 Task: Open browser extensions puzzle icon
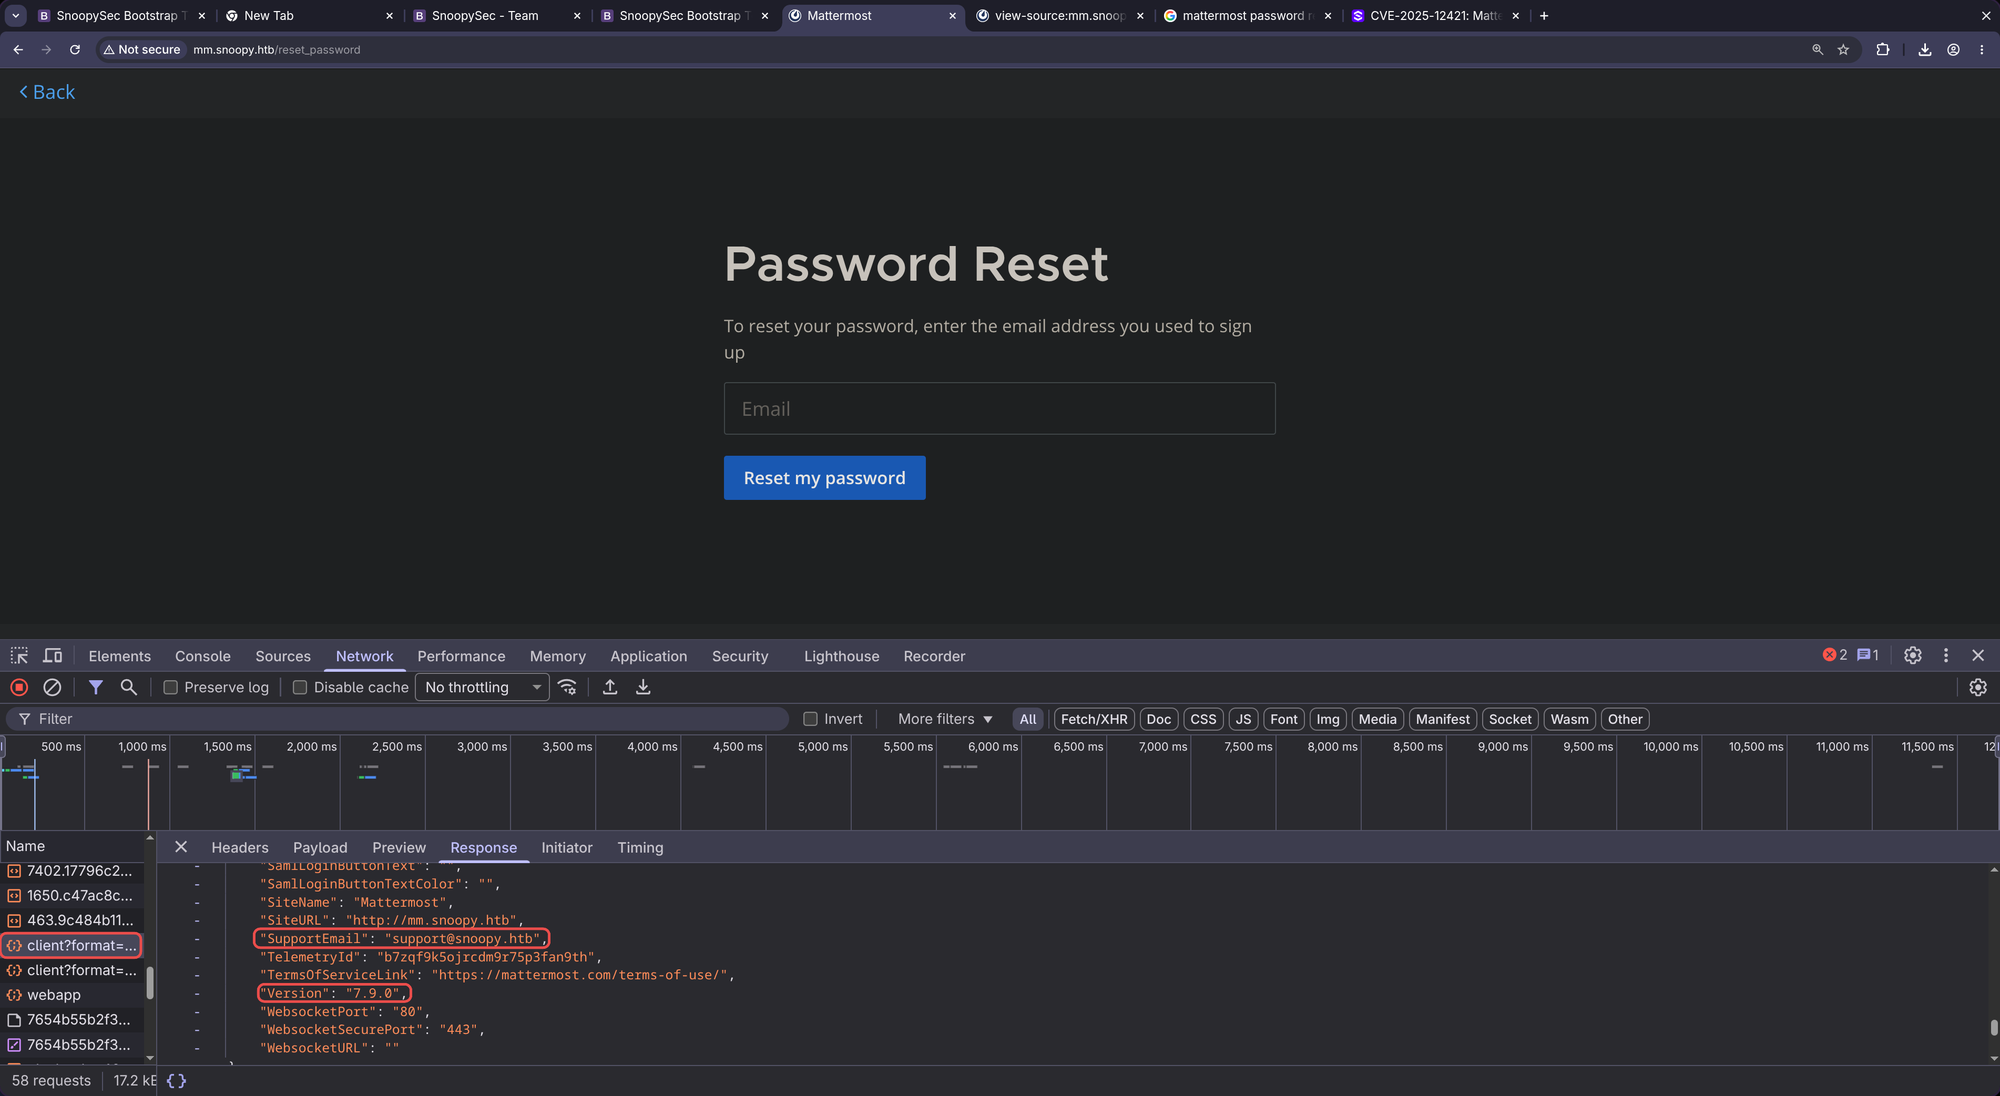coord(1883,49)
